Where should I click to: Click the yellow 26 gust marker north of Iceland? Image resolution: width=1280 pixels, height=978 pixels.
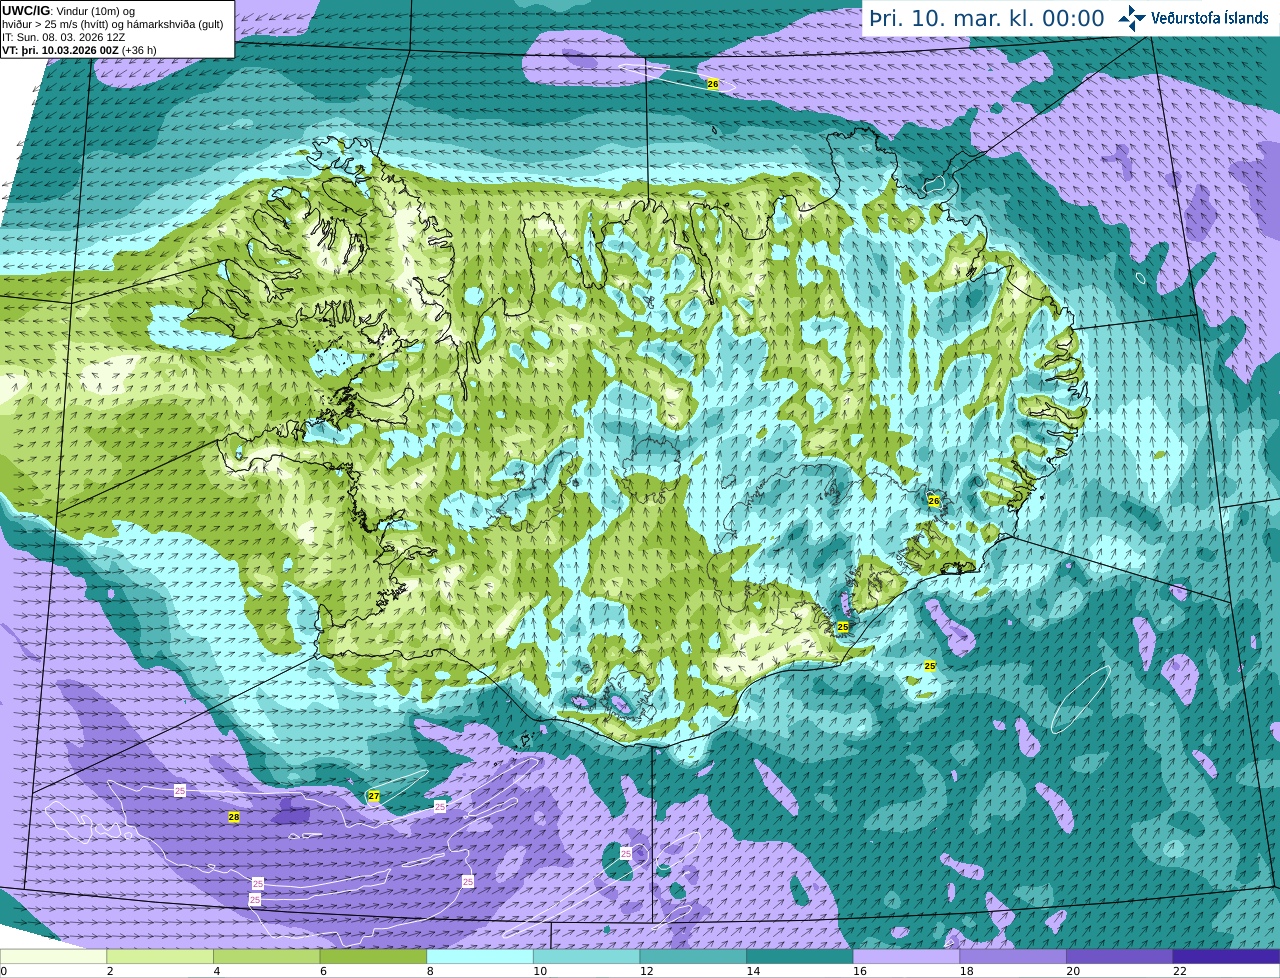tap(713, 84)
